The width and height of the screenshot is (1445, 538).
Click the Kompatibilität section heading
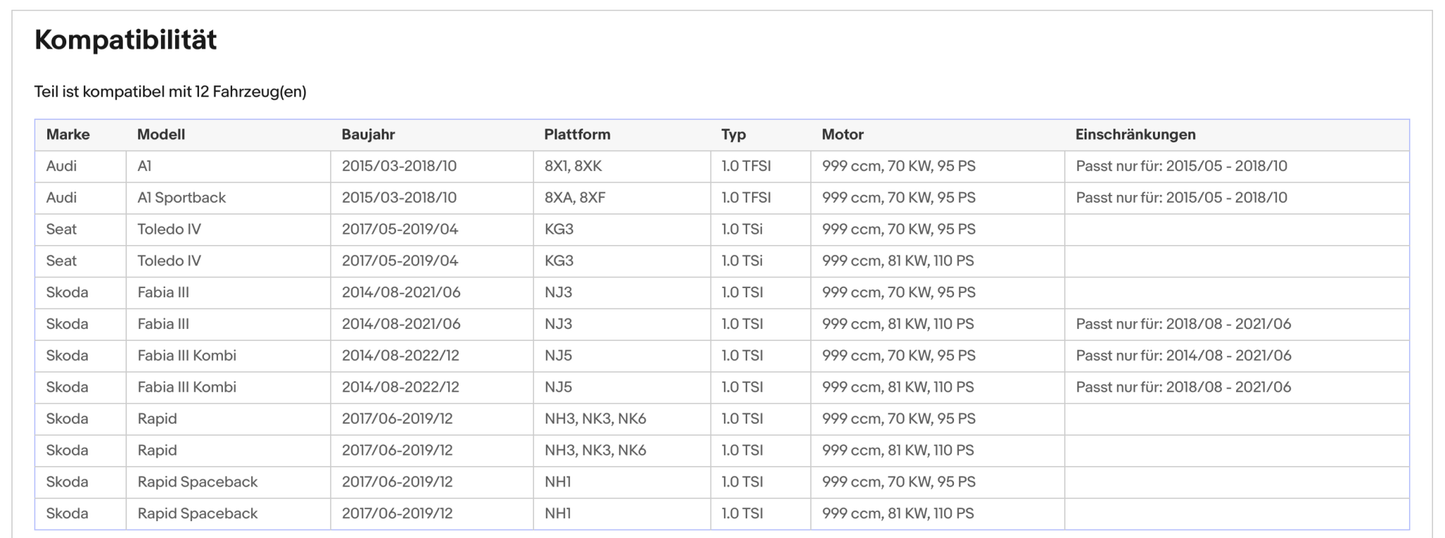pos(125,40)
